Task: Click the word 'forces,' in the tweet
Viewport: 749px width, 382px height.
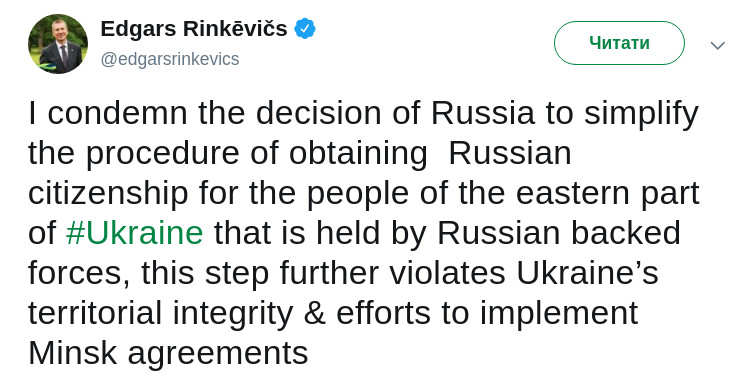Action: [x=79, y=274]
